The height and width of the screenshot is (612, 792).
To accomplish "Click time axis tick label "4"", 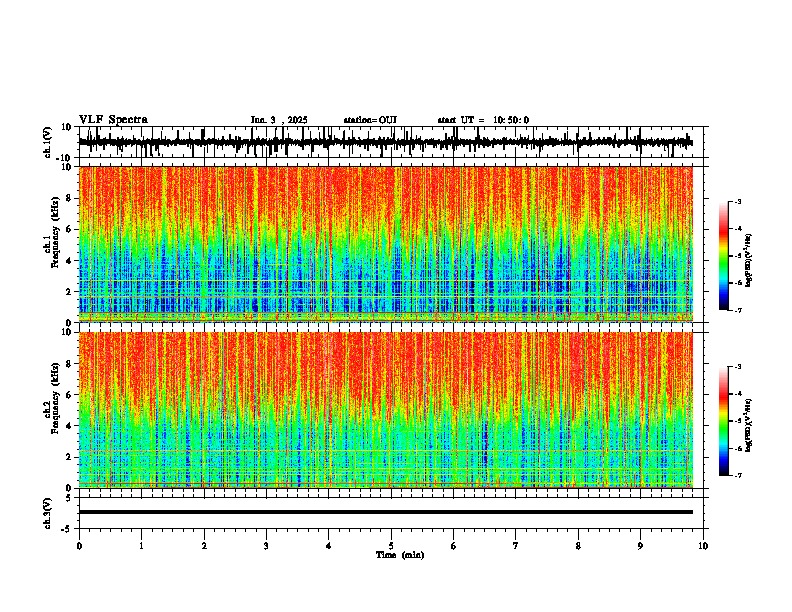I will 329,546.
